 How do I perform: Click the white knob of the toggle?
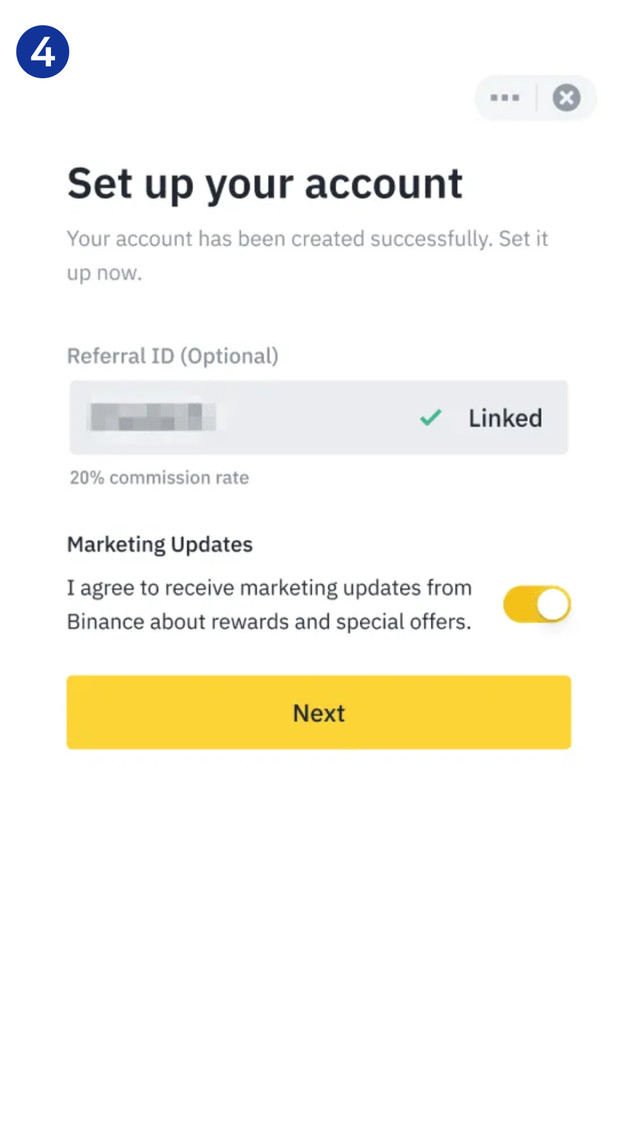click(x=553, y=605)
